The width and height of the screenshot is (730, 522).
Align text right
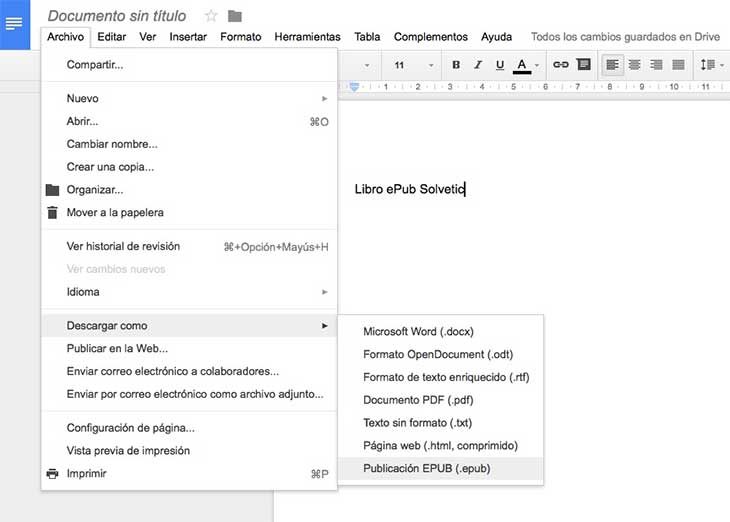[x=656, y=65]
